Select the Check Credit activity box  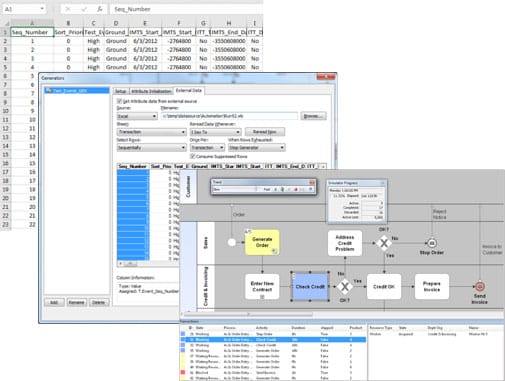click(310, 287)
